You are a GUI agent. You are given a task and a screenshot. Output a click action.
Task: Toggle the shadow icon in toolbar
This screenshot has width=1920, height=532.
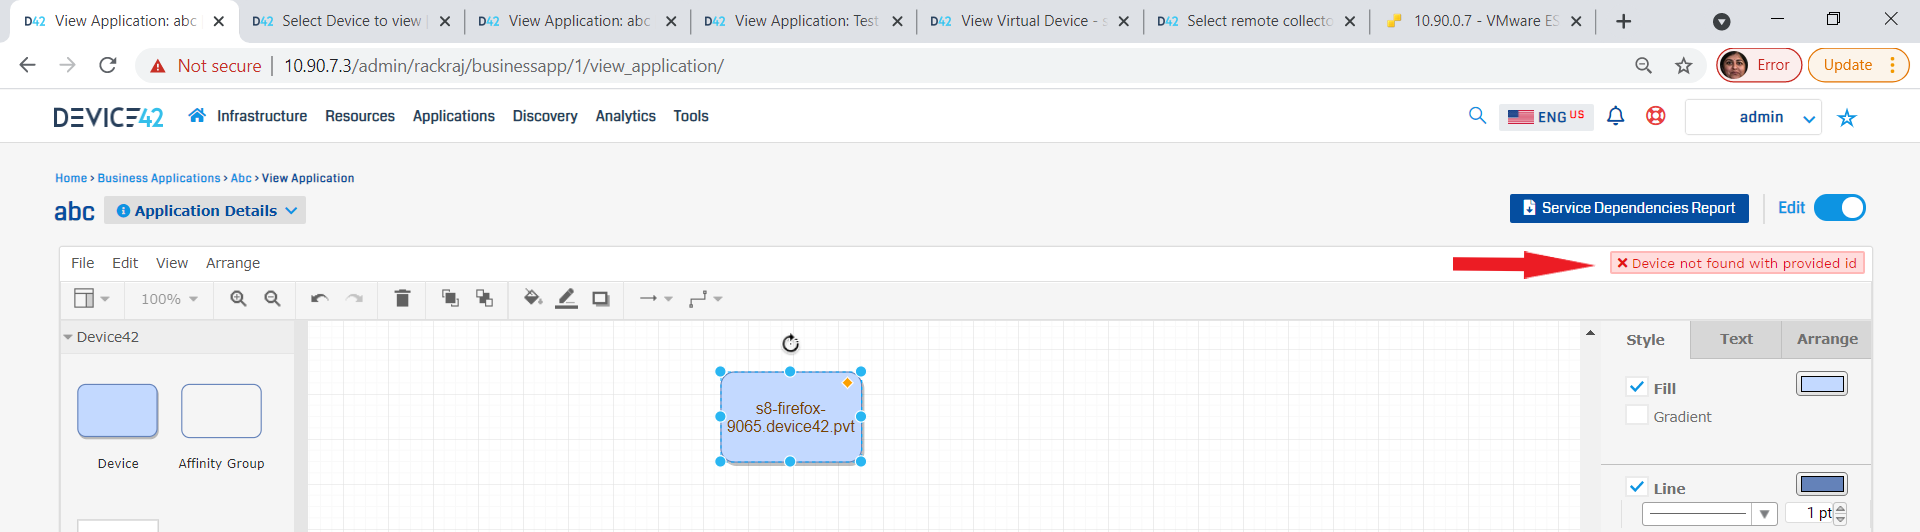[x=600, y=298]
